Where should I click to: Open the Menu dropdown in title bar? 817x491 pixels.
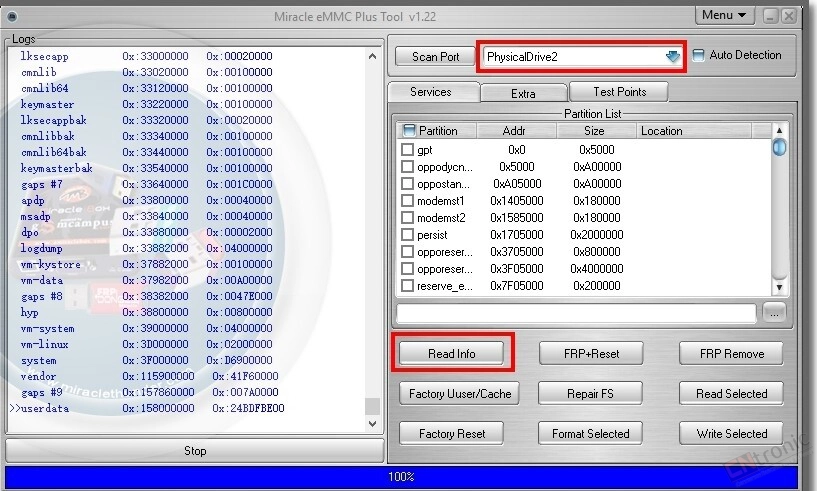[725, 15]
